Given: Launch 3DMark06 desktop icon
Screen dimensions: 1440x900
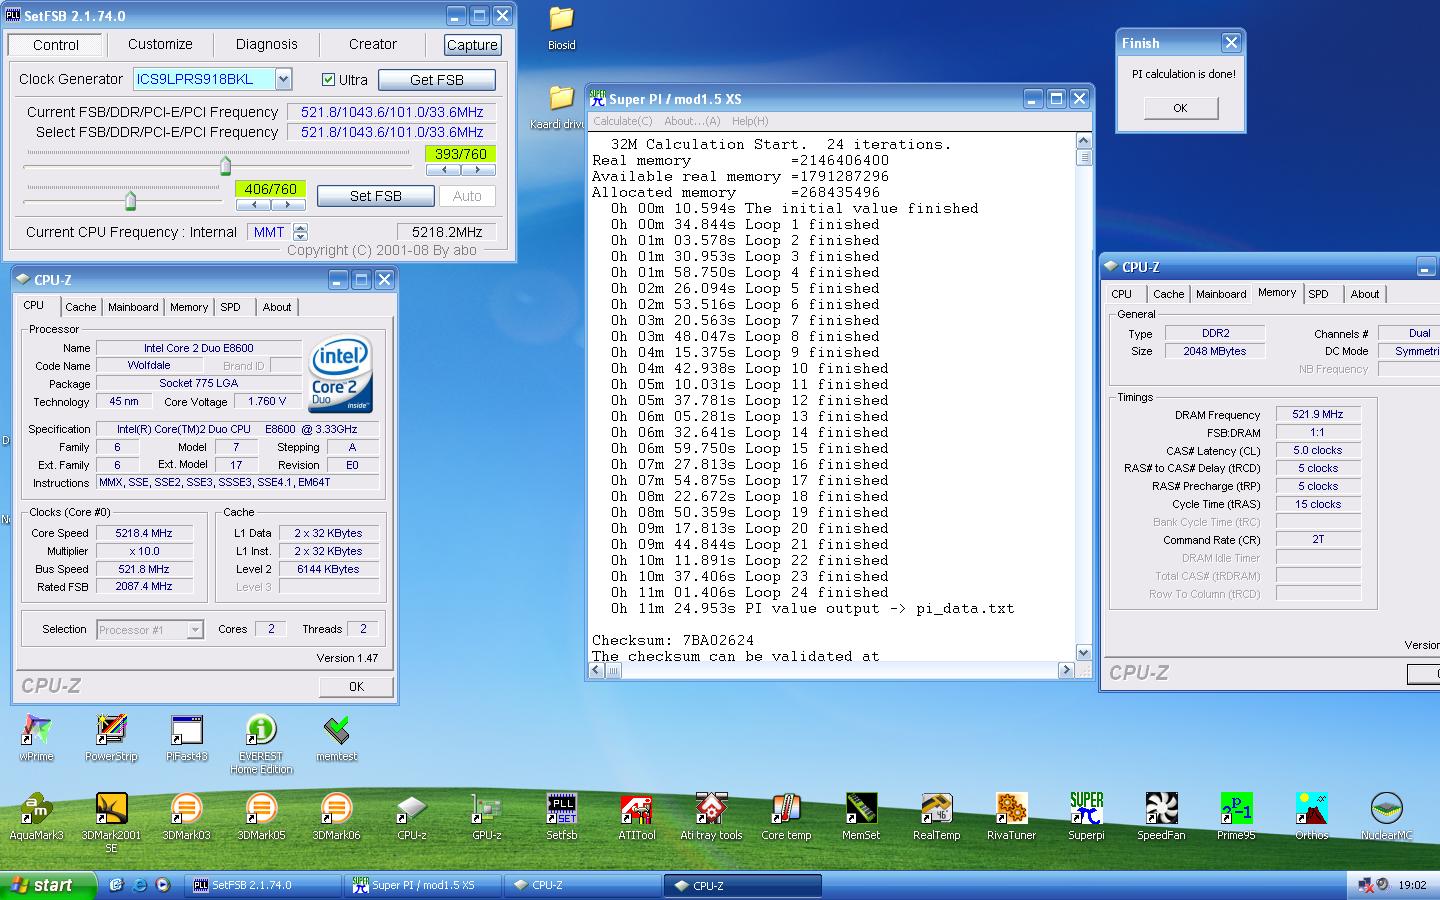Looking at the screenshot, I should point(336,817).
